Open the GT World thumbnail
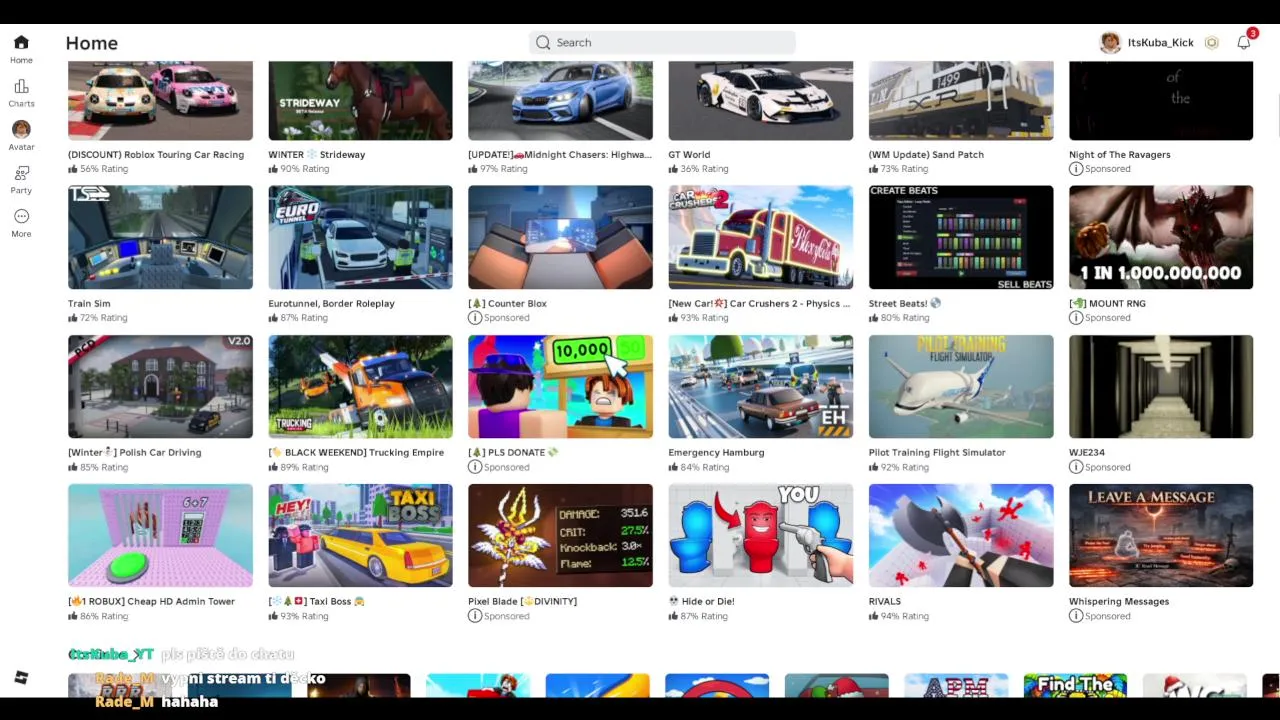 point(761,100)
